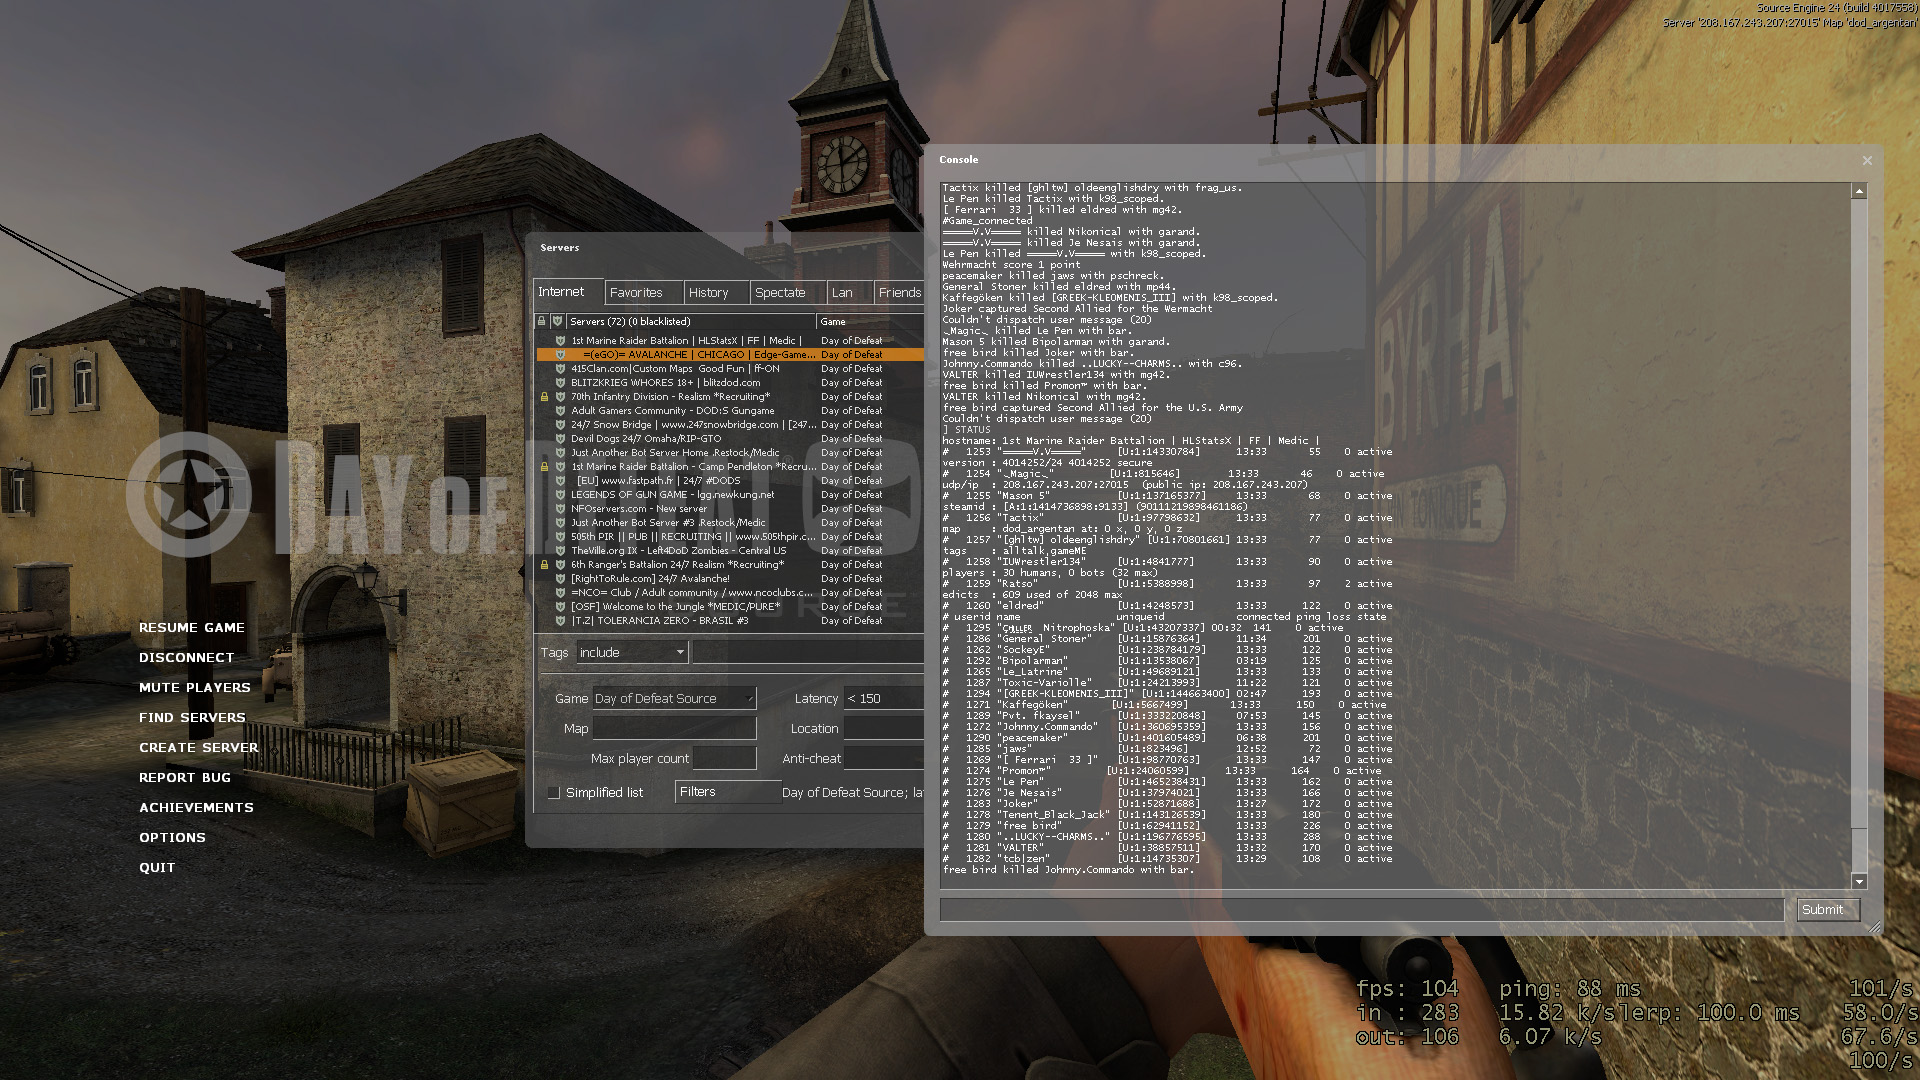Click shield icon of LEGENDS OF GUN GAME server
Viewport: 1920px width, 1080px height.
[560, 495]
